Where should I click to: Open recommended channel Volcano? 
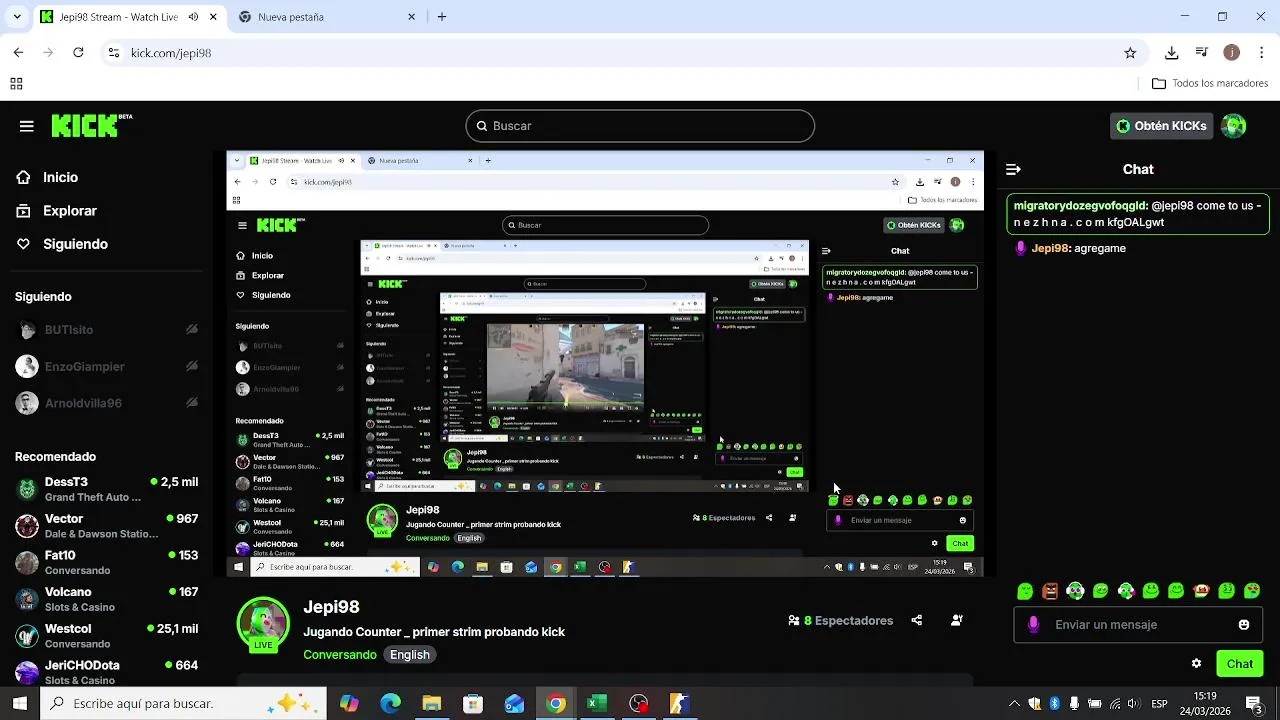106,599
